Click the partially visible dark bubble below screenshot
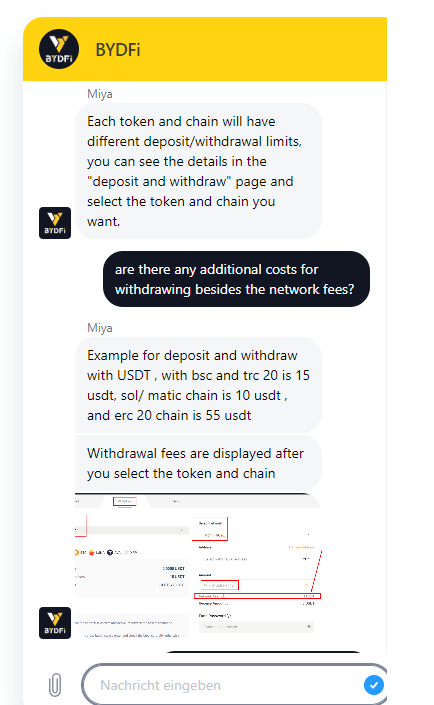Image resolution: width=434 pixels, height=705 pixels. pos(264,651)
